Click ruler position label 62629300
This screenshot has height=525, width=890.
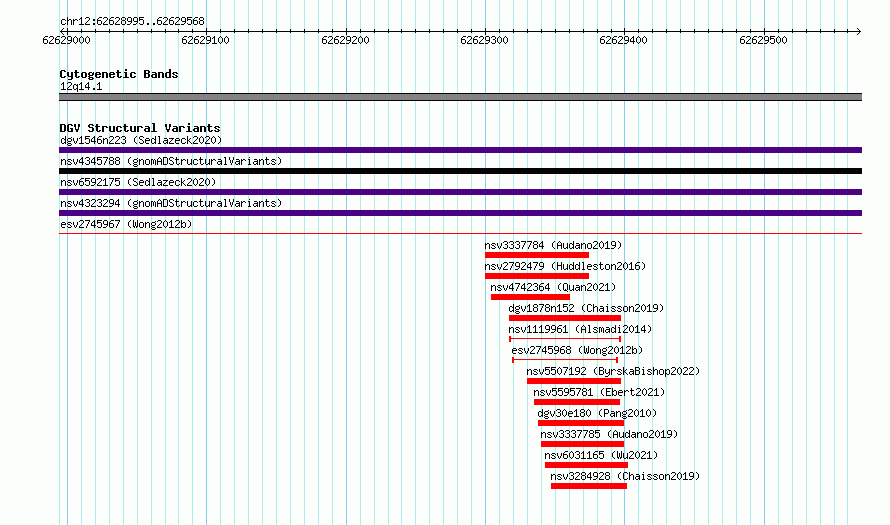pyautogui.click(x=484, y=40)
